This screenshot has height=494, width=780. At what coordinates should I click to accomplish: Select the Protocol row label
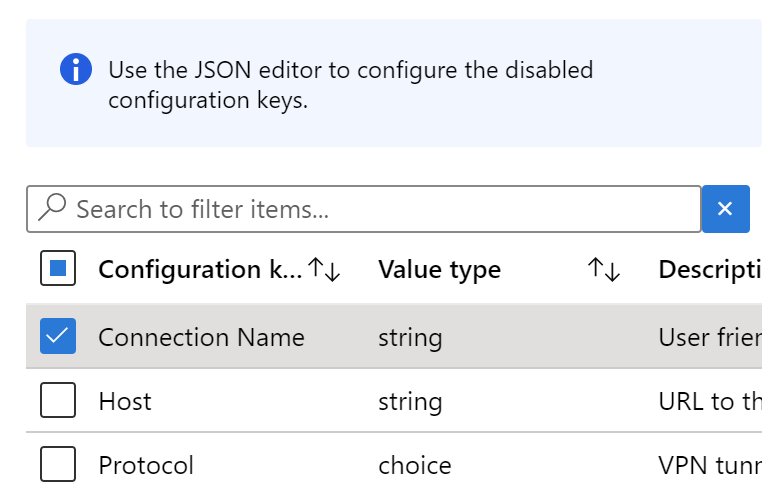click(146, 465)
